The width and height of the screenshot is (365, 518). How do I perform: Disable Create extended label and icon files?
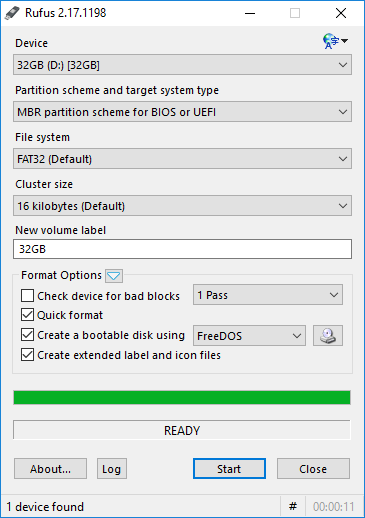[x=27, y=355]
